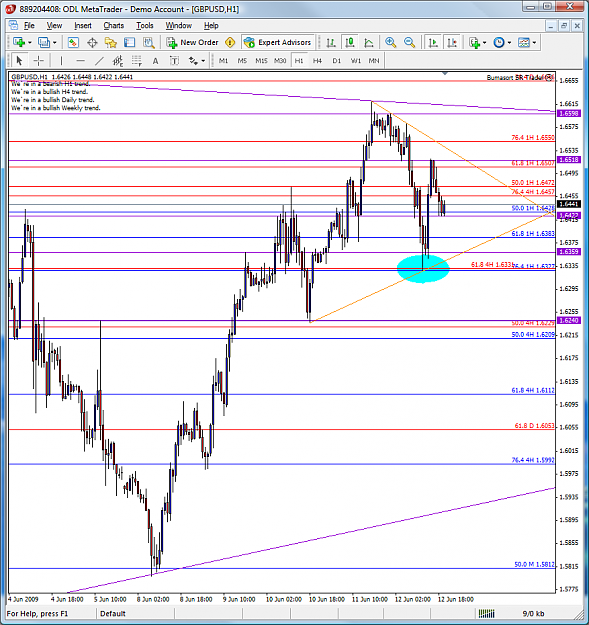
Task: Select the Equidistant Channel tool
Action: pos(118,61)
